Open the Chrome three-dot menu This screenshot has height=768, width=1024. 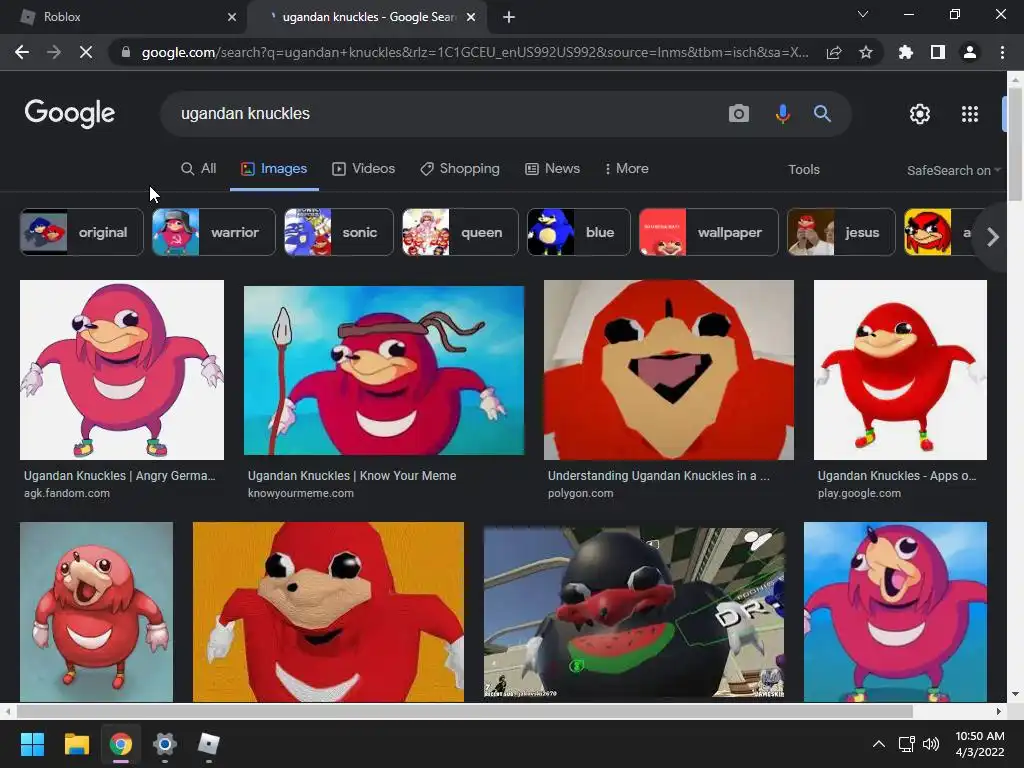1002,52
